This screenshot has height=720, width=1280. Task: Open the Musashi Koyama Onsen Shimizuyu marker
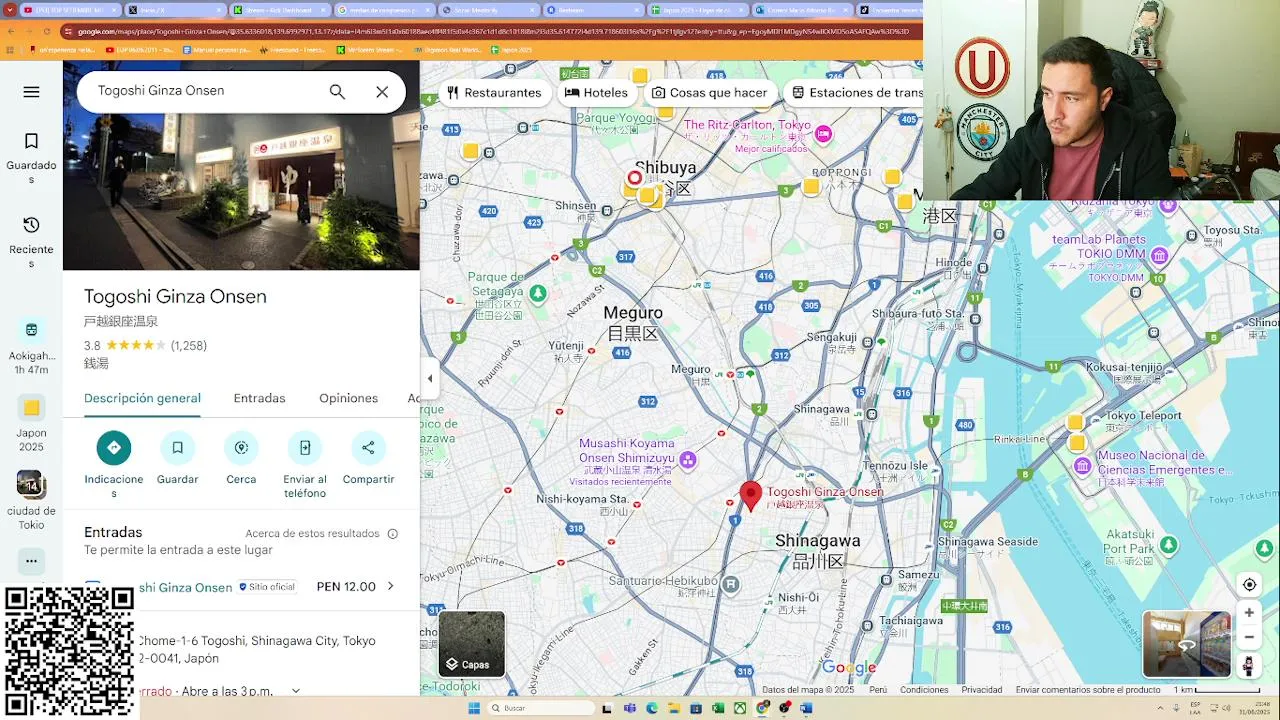[x=688, y=460]
